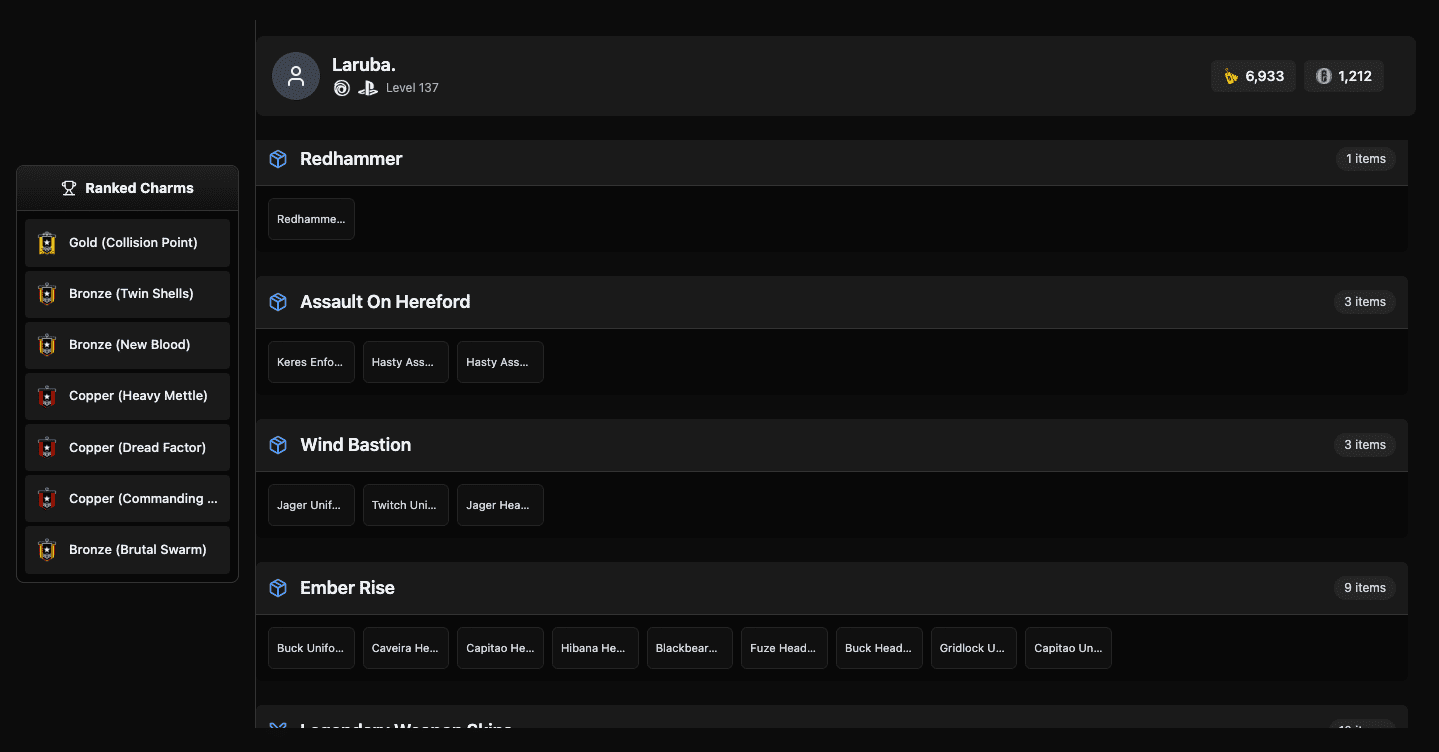
Task: Select Copper (Heavy Mettle) charm
Action: (x=128, y=396)
